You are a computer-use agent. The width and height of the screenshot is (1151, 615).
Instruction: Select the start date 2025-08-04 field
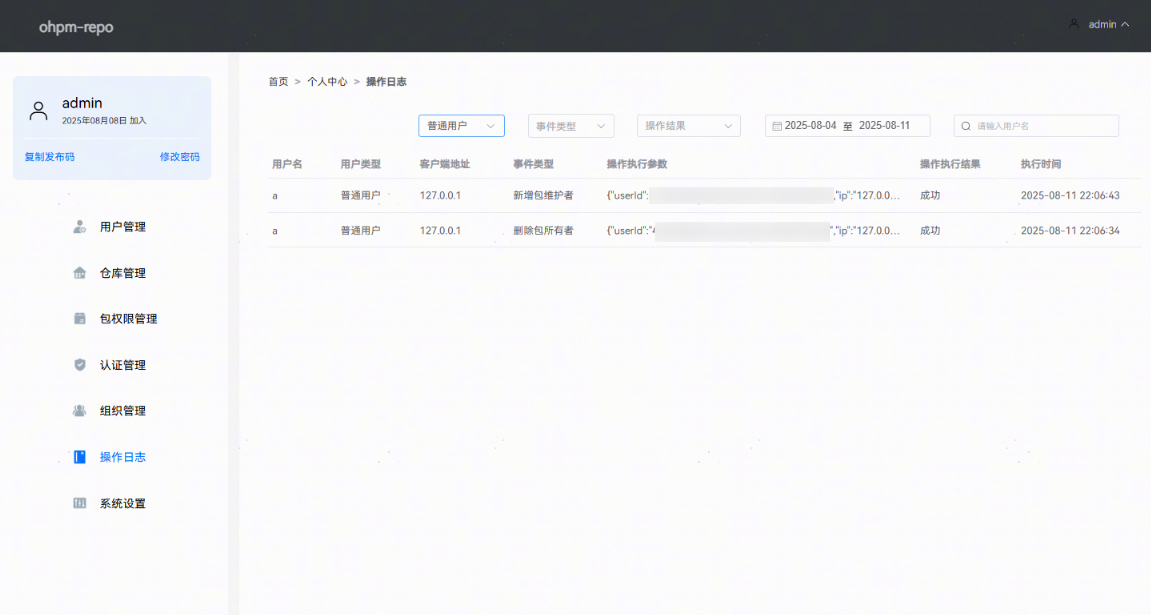810,126
